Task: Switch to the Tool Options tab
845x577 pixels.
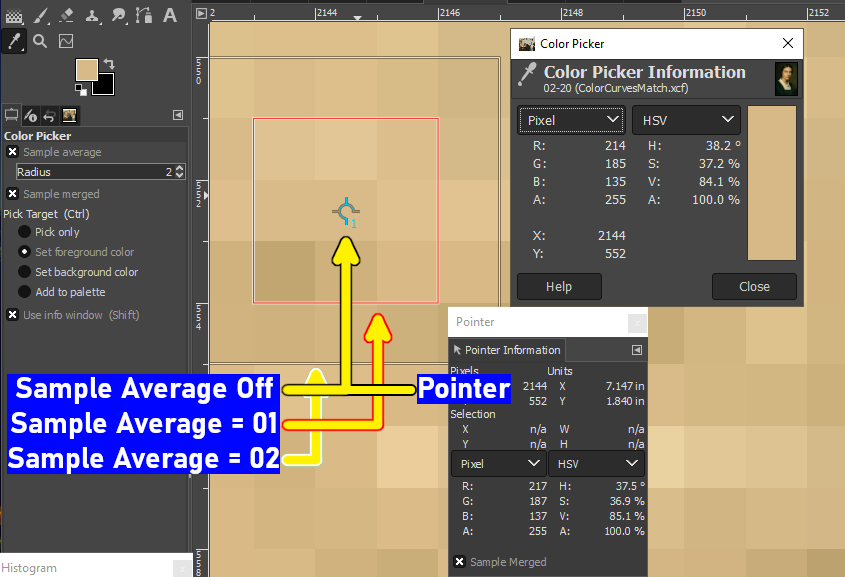Action: click(11, 115)
